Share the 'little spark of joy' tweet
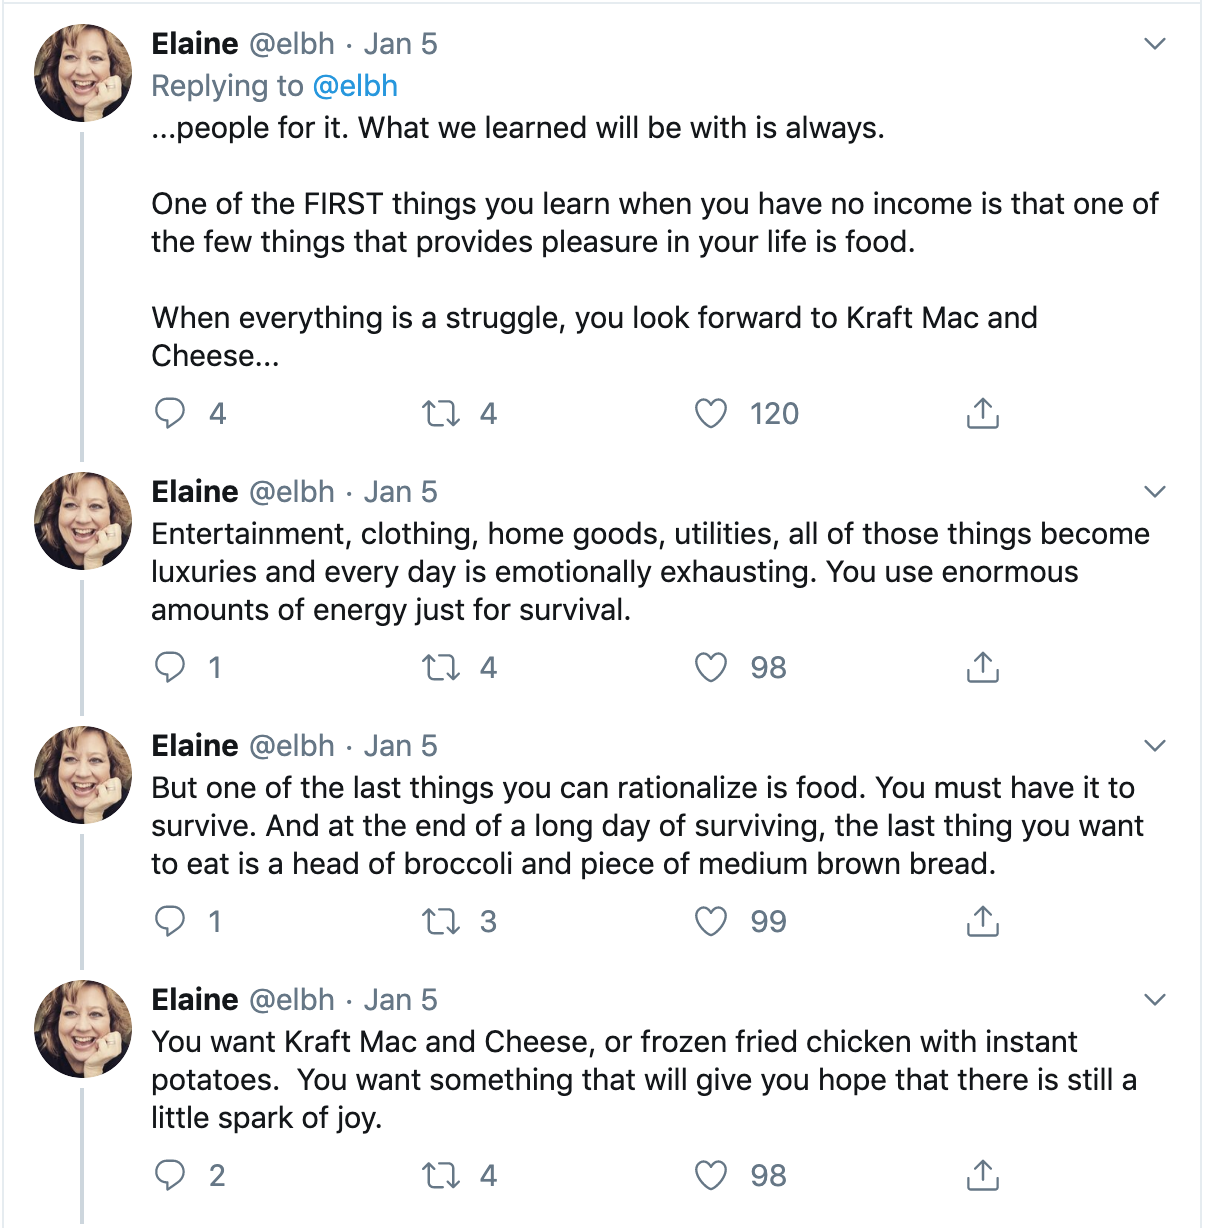The height and width of the screenshot is (1228, 1208). 983,1175
